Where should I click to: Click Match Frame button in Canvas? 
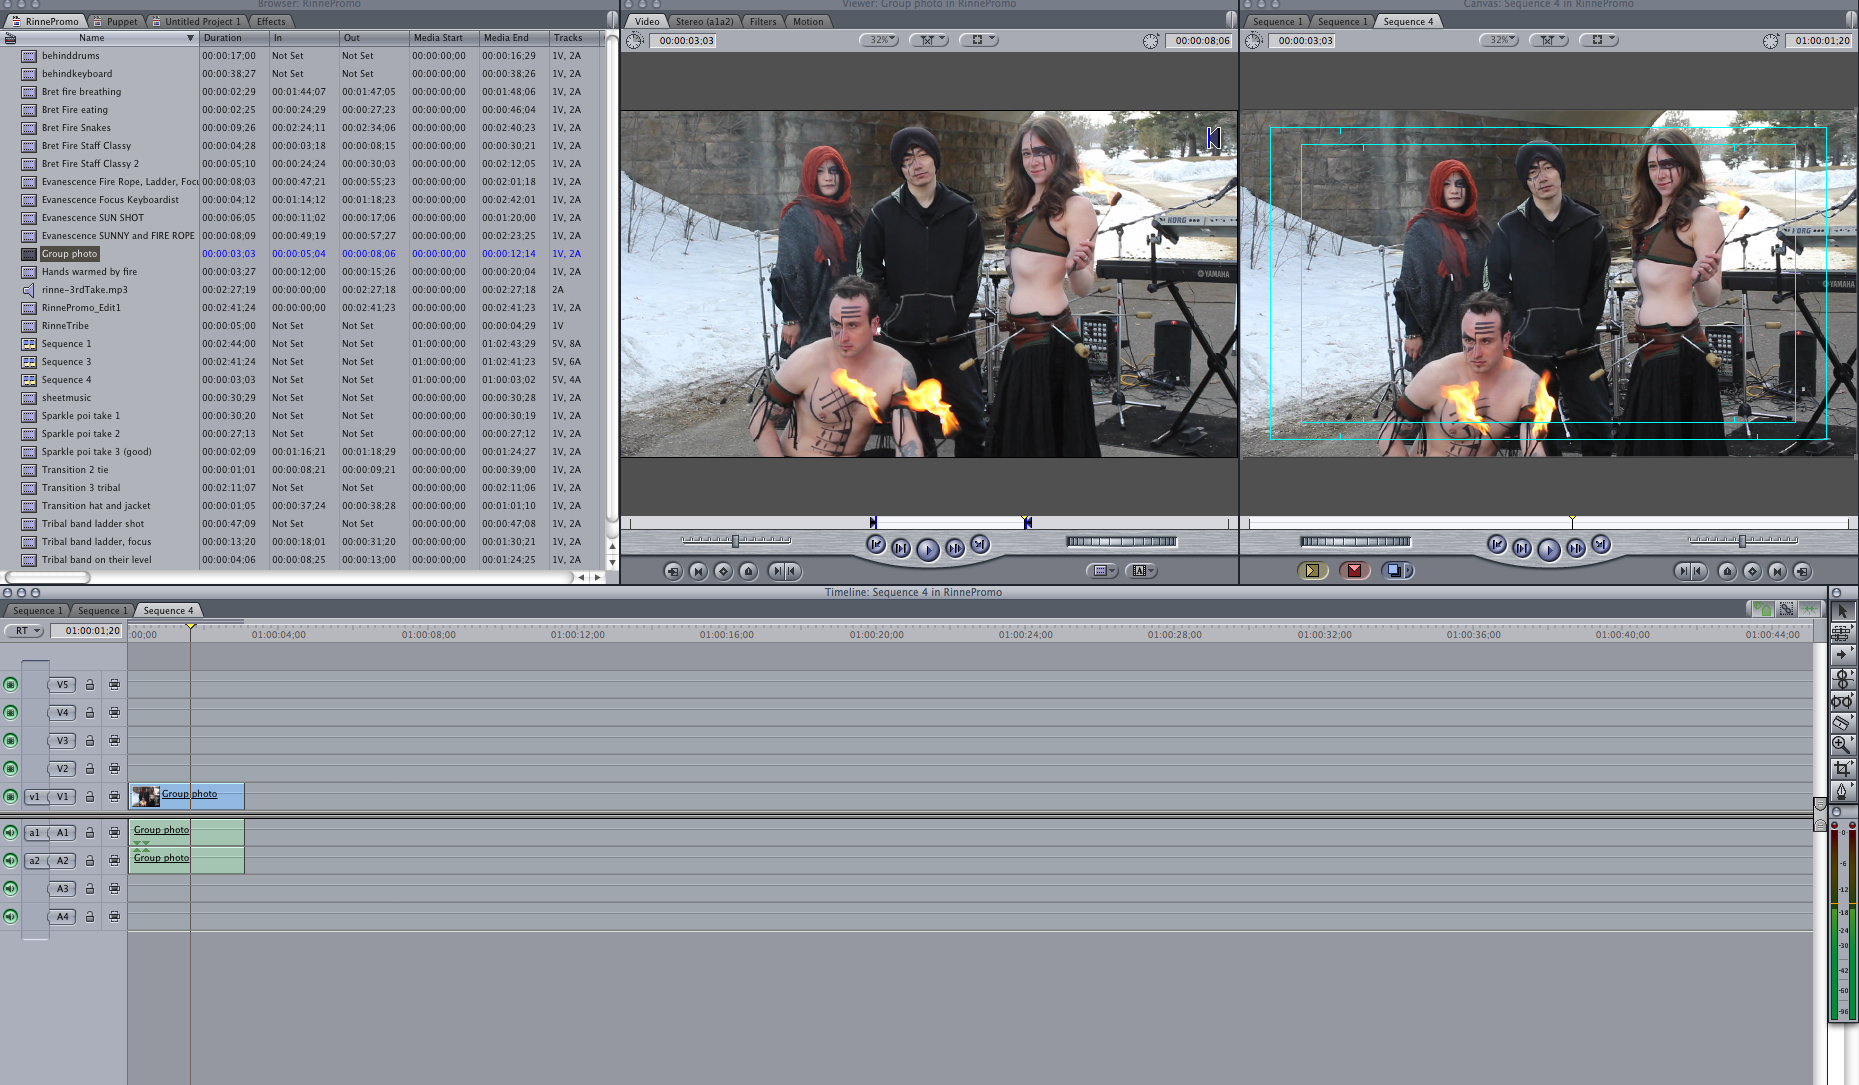pyautogui.click(x=1802, y=571)
